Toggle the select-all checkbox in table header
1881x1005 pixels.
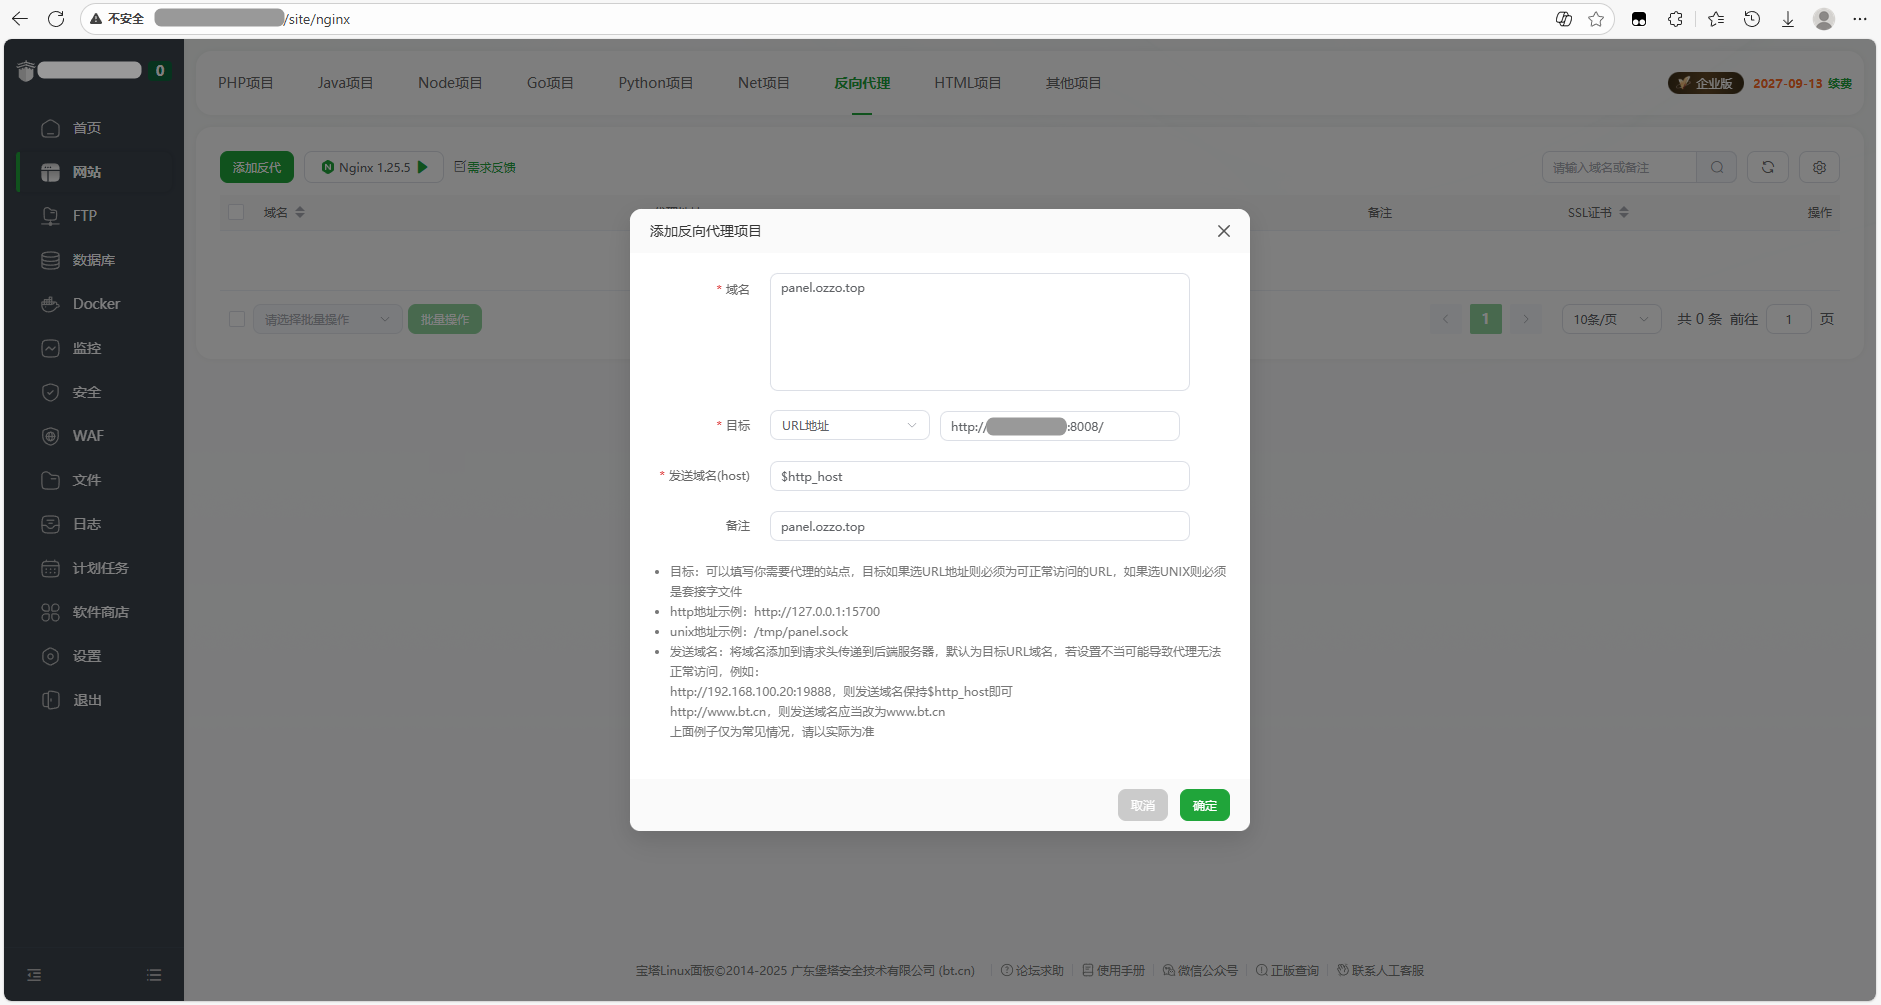pos(236,212)
